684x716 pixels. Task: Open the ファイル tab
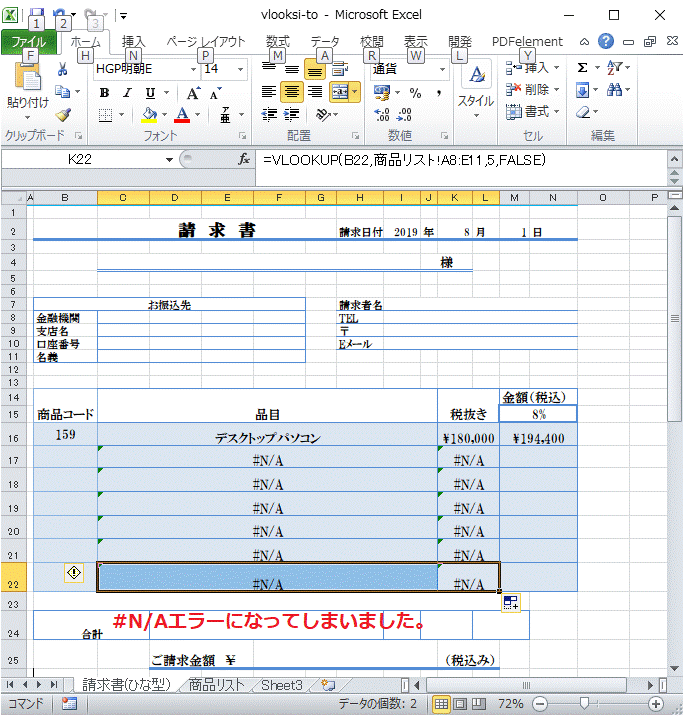coord(28,42)
